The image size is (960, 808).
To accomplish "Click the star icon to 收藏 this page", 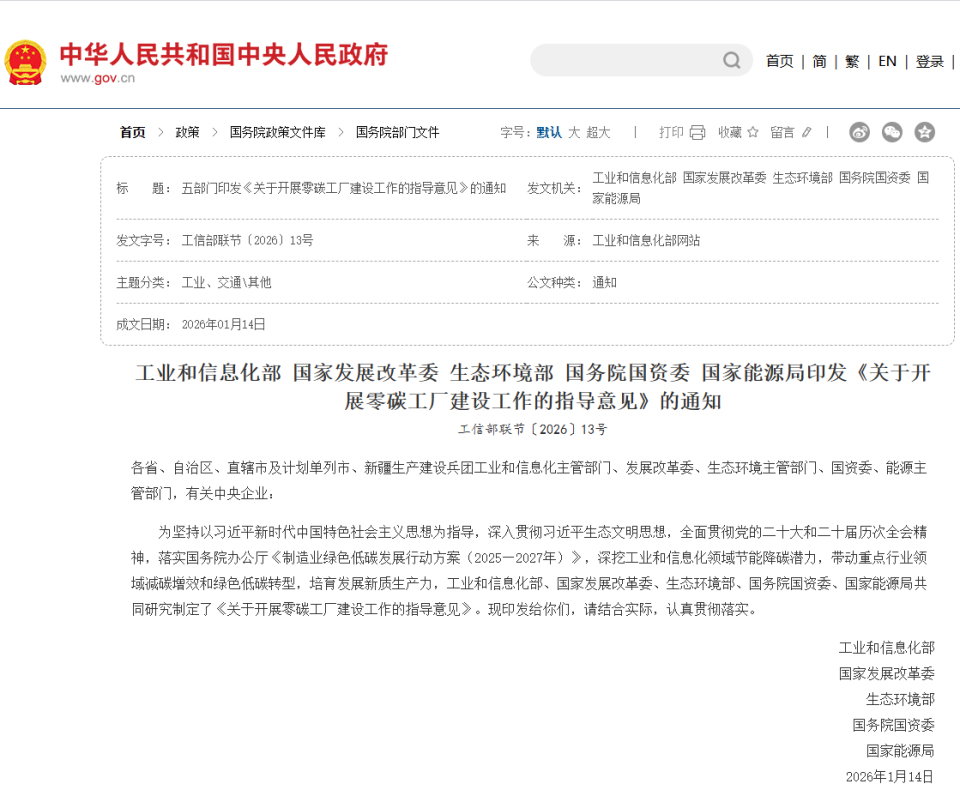I will [753, 131].
